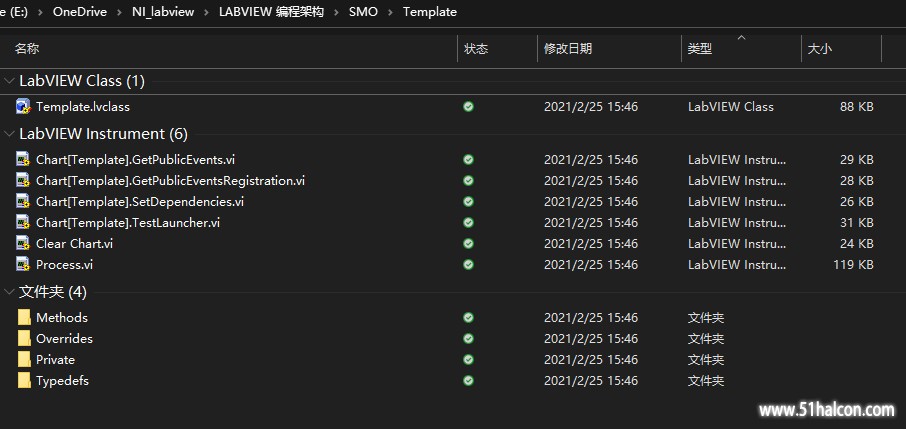The height and width of the screenshot is (429, 906).
Task: Select Chart[Template].GetPublicEventsRegistration.vi file name
Action: pos(170,180)
